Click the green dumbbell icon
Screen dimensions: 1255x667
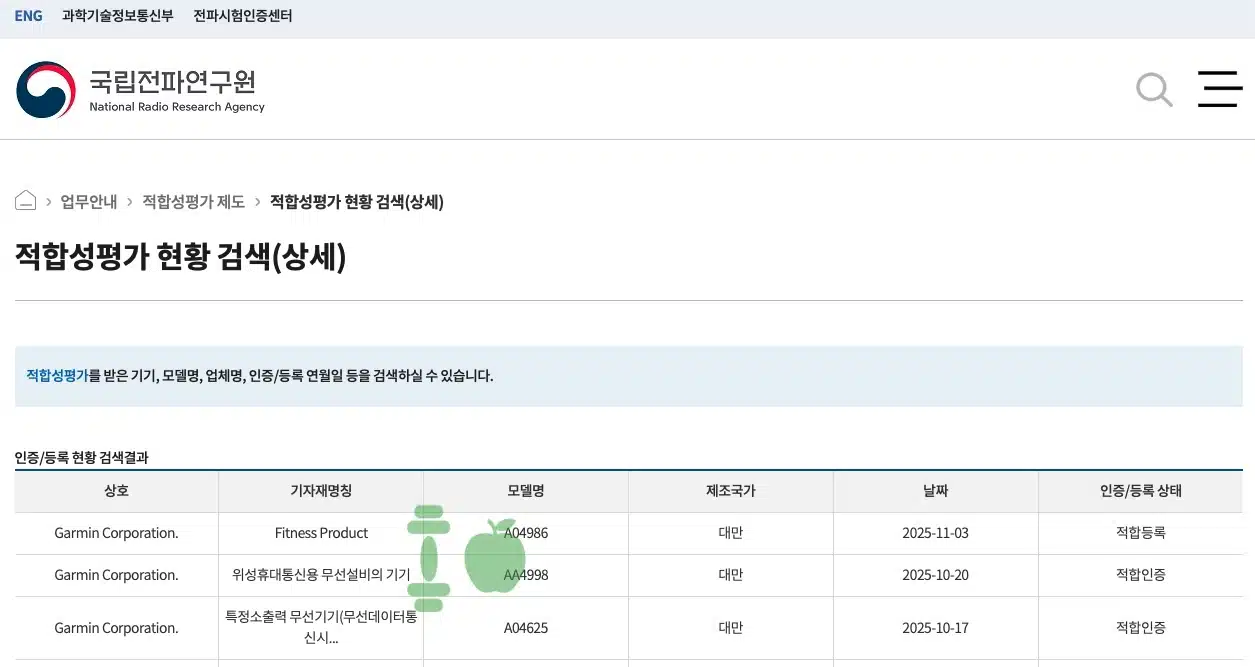430,558
